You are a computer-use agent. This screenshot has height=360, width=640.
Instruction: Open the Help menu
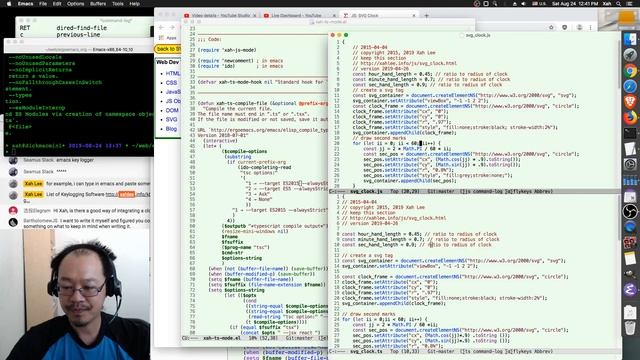click(135, 4)
